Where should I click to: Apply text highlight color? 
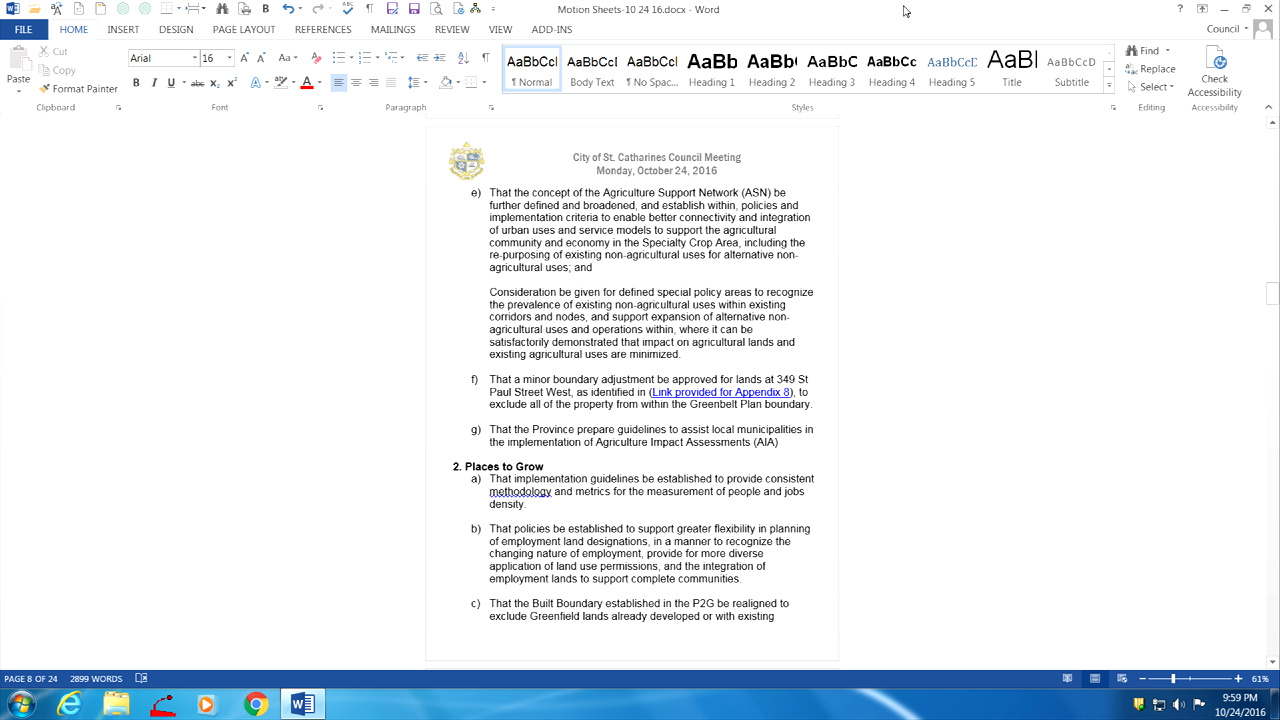[x=281, y=83]
